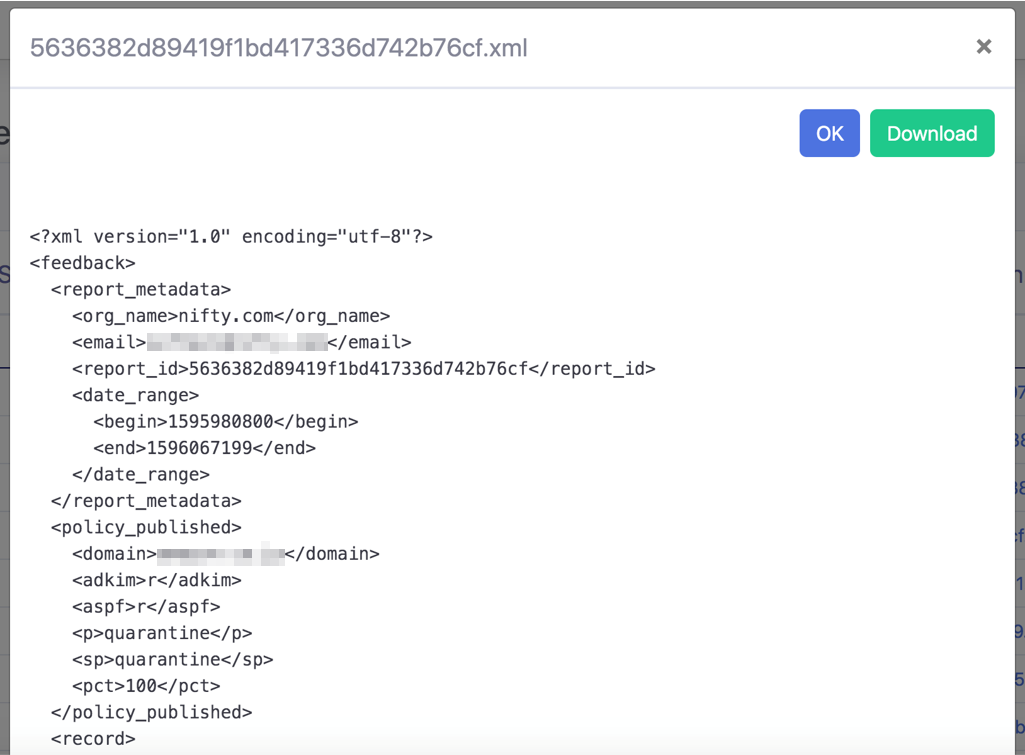The image size is (1025, 755).
Task: Click the blue OK button
Action: point(829,133)
